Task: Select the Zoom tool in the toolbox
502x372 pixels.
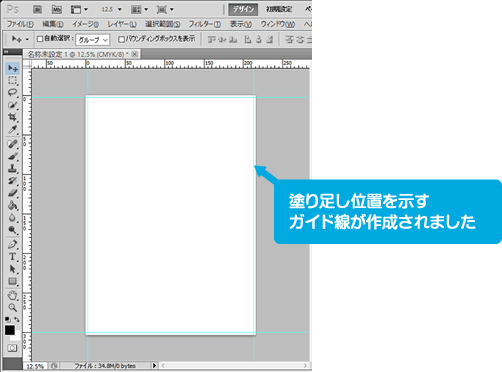Action: click(x=13, y=307)
